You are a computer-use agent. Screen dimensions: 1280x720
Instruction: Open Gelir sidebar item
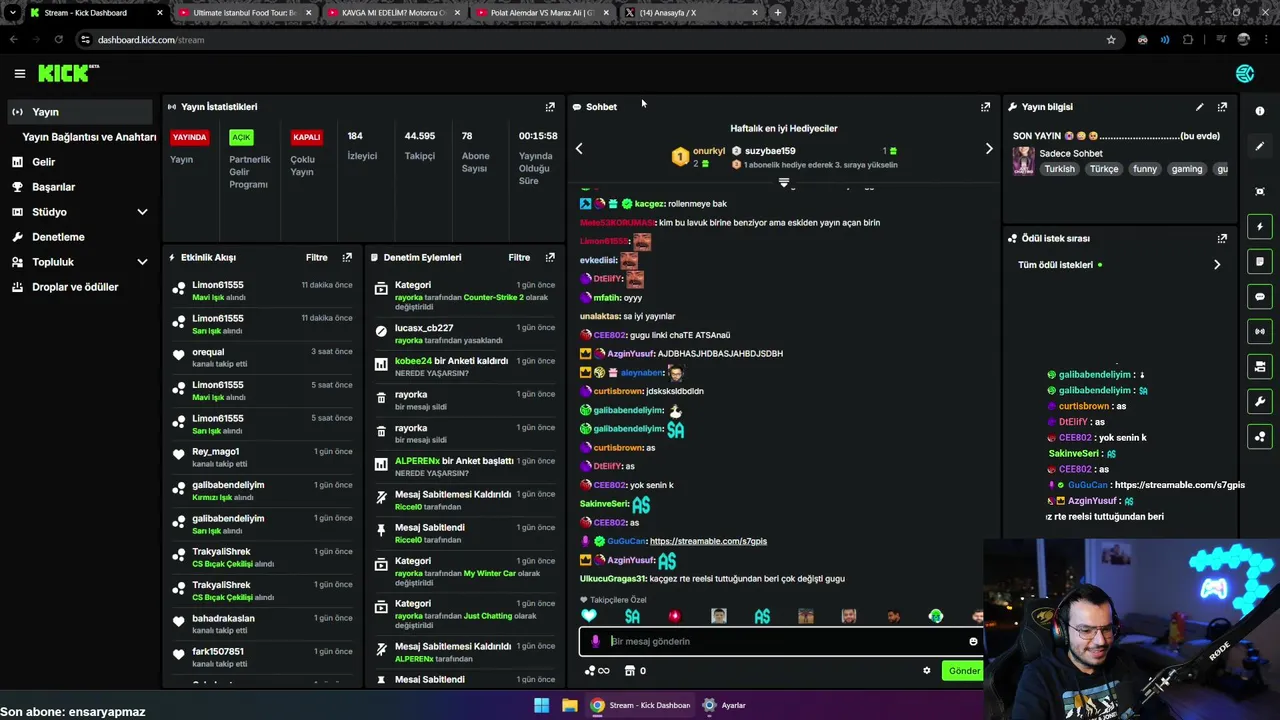pos(80,162)
